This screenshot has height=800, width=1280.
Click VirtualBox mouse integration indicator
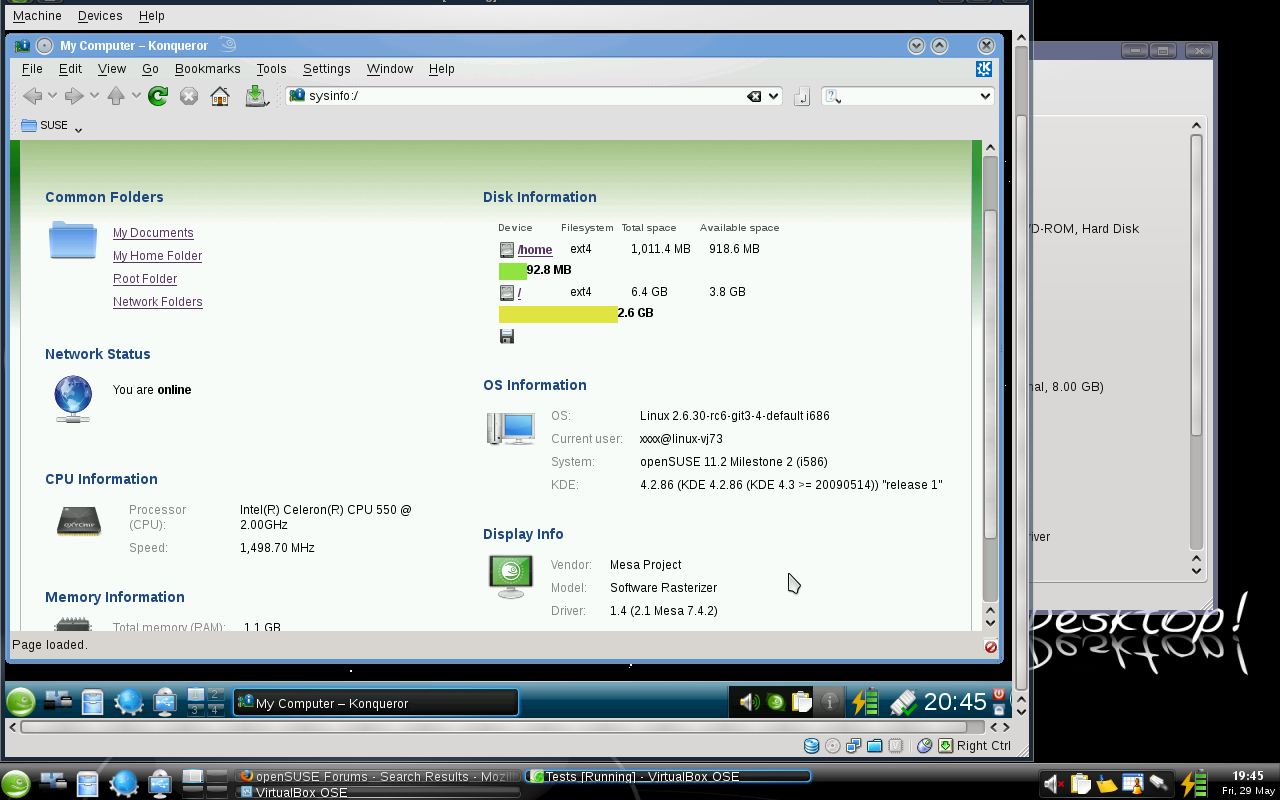[924, 745]
